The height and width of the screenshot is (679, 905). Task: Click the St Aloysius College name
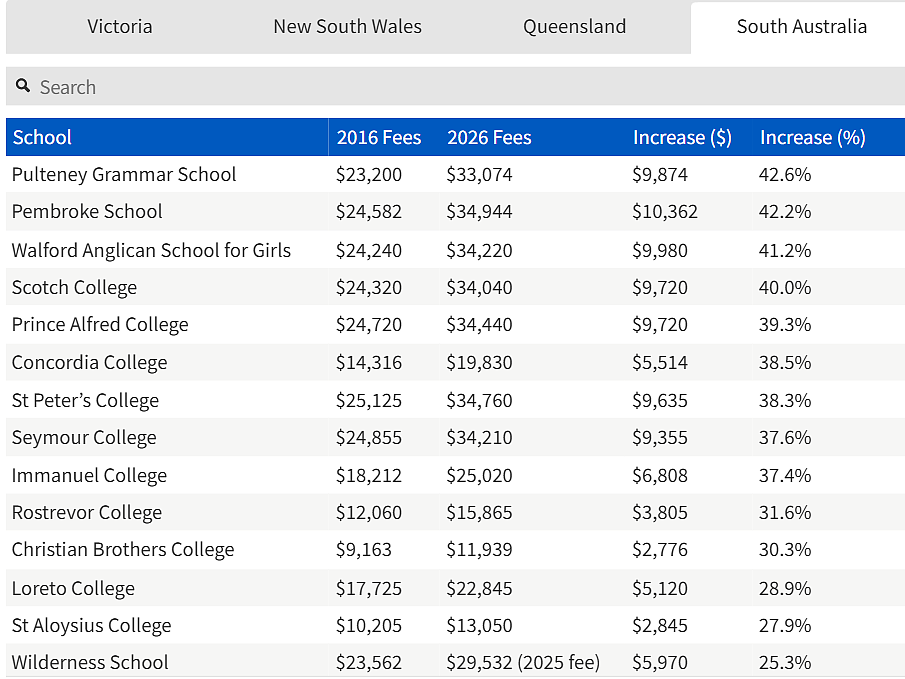(x=91, y=626)
